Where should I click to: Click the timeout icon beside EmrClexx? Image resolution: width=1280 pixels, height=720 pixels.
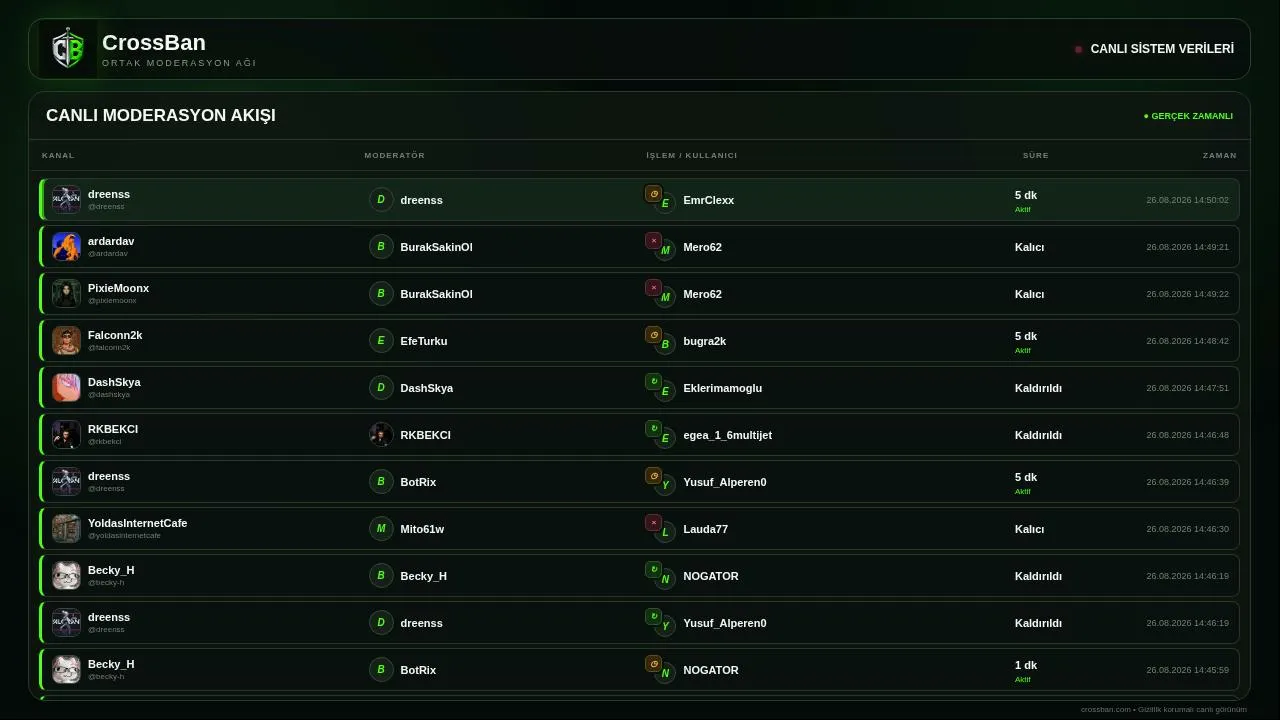[x=653, y=194]
